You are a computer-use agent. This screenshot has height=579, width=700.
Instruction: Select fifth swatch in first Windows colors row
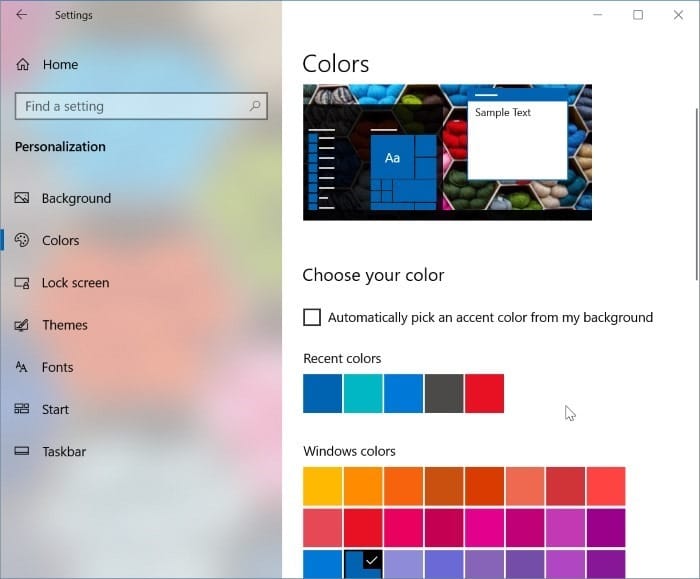click(485, 486)
